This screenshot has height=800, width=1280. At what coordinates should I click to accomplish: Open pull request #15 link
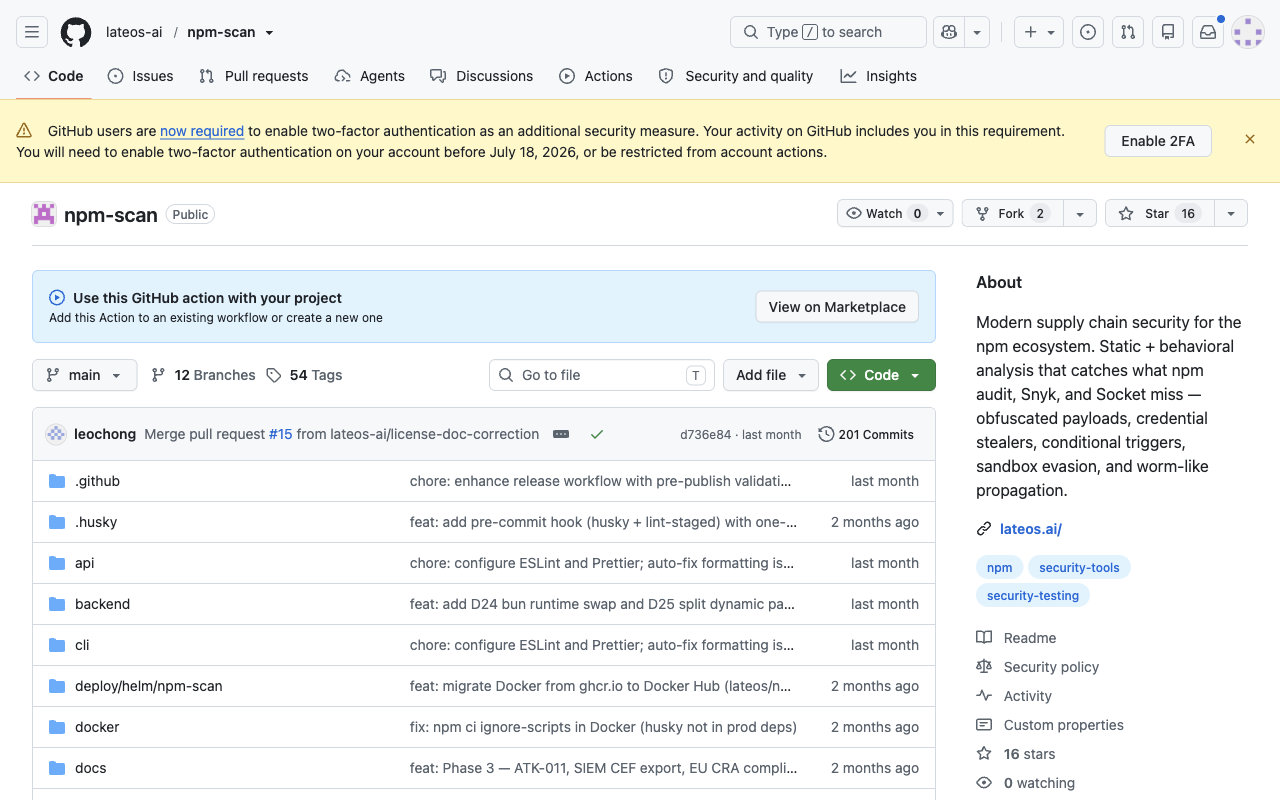point(281,434)
